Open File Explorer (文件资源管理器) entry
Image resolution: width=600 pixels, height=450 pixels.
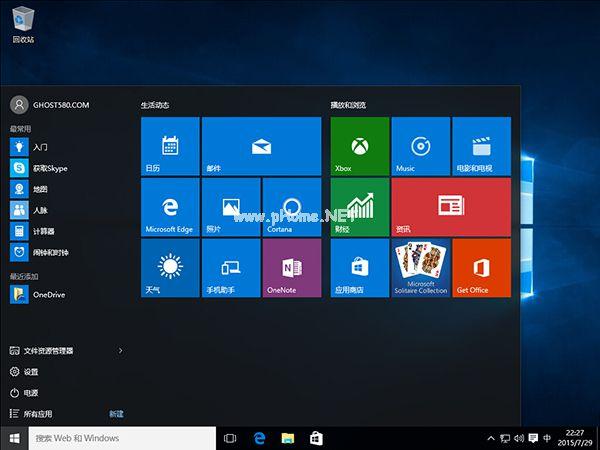coord(41,351)
